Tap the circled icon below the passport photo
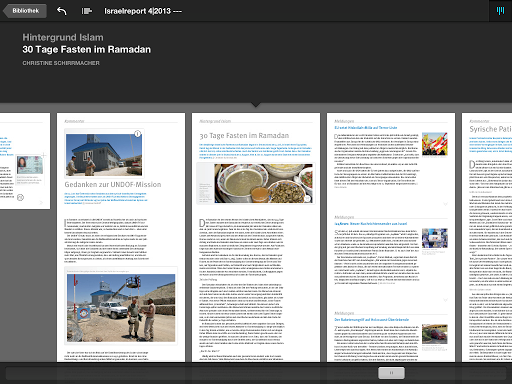Image resolution: width=512 pixels, height=384 pixels. [x=20, y=198]
